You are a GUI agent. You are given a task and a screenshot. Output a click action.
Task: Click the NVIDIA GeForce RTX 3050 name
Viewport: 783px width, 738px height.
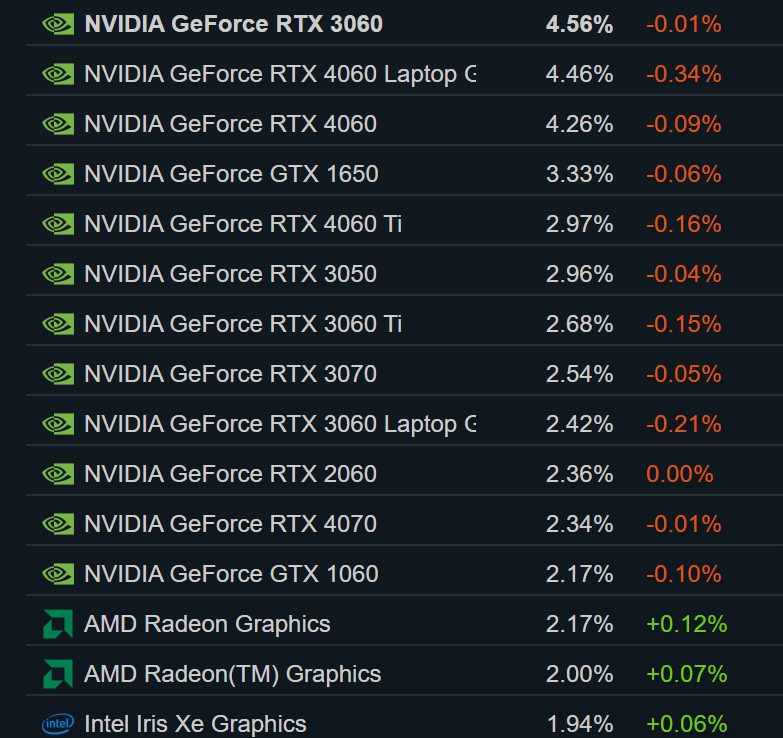coord(230,274)
